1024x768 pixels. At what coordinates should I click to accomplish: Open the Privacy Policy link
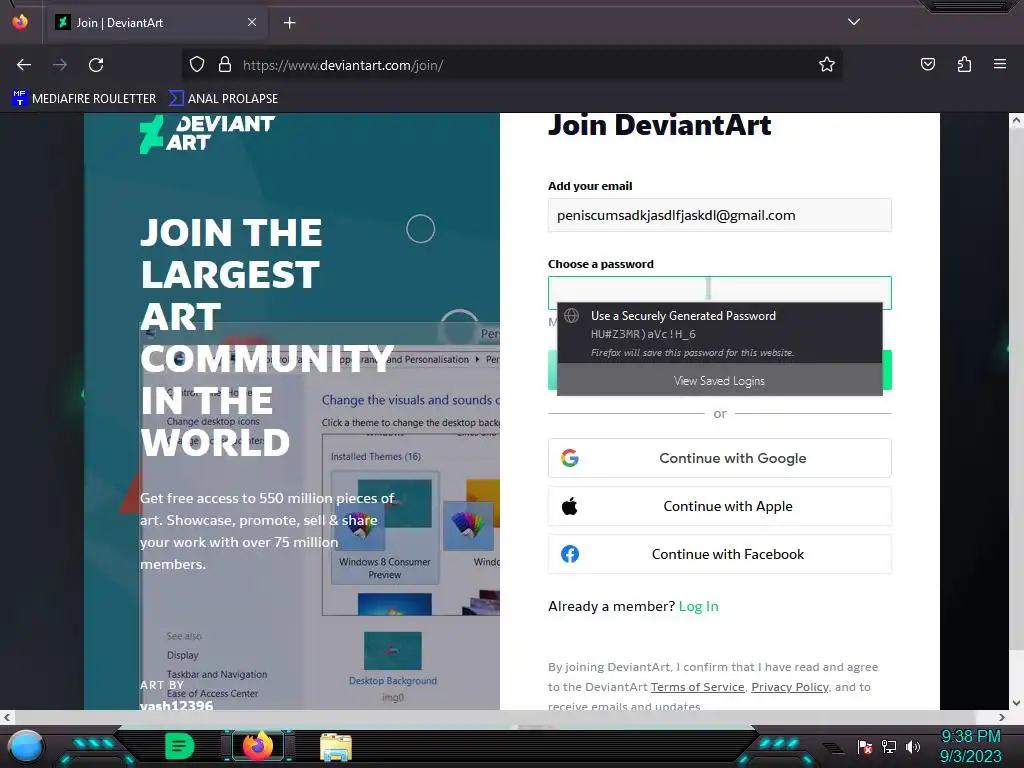tap(790, 687)
